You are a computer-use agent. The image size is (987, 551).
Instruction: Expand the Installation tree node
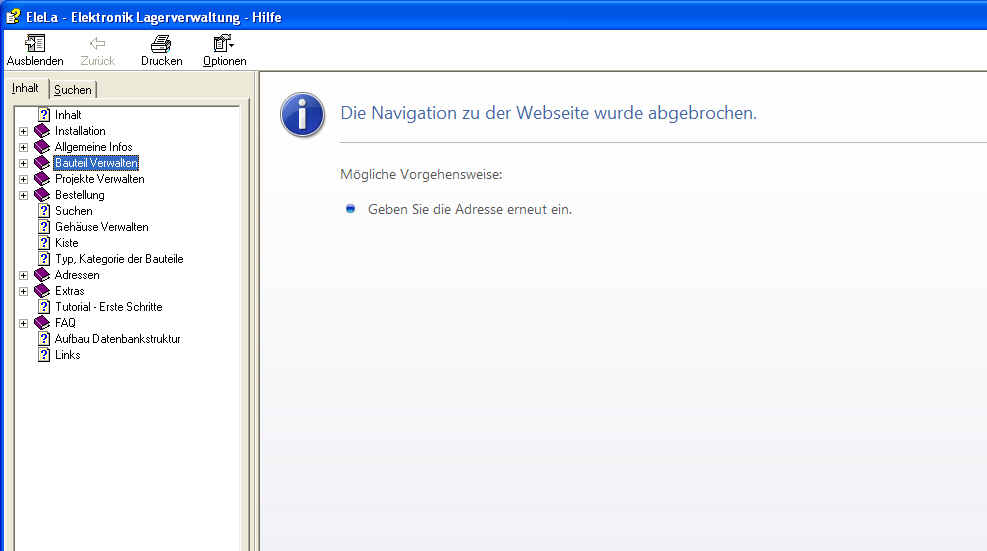coord(23,132)
